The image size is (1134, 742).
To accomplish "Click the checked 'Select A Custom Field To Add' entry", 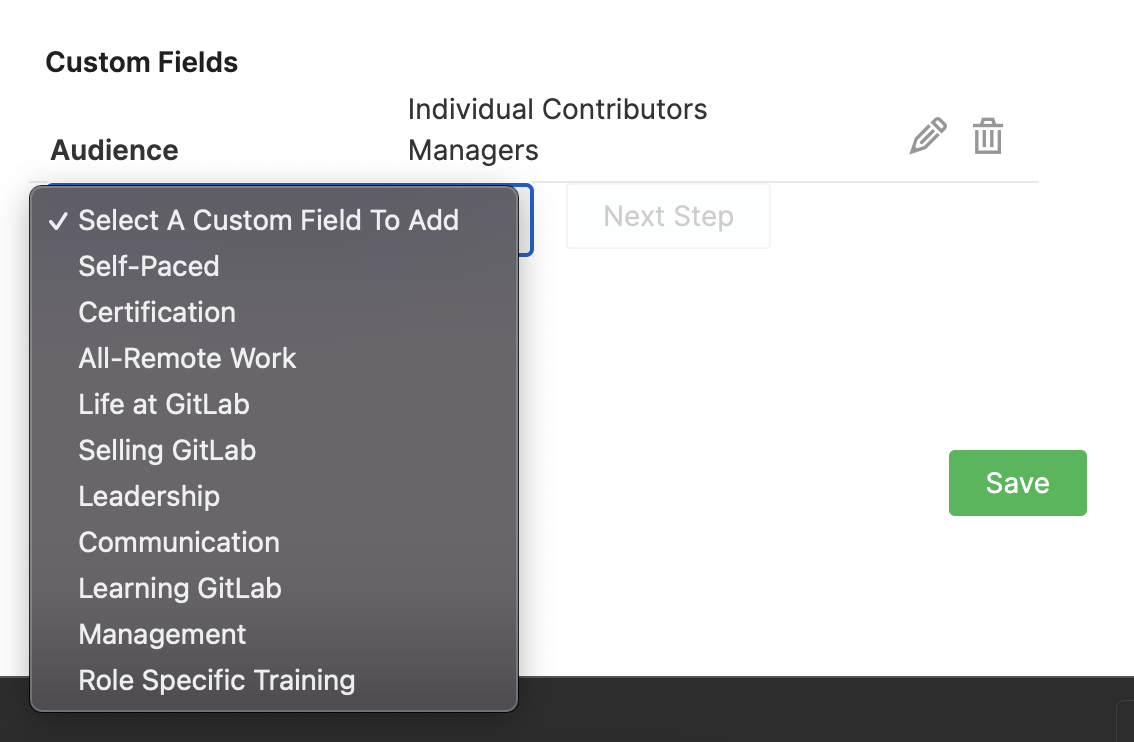I will (x=268, y=220).
